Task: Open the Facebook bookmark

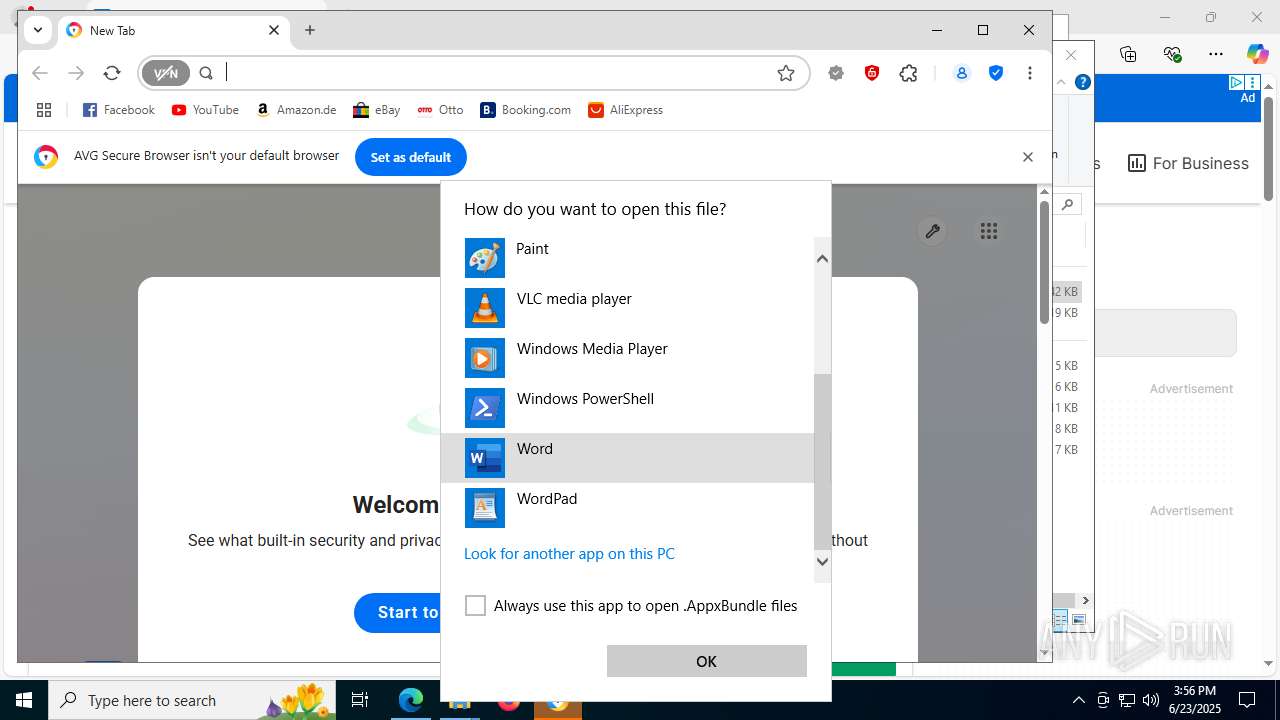Action: point(119,110)
